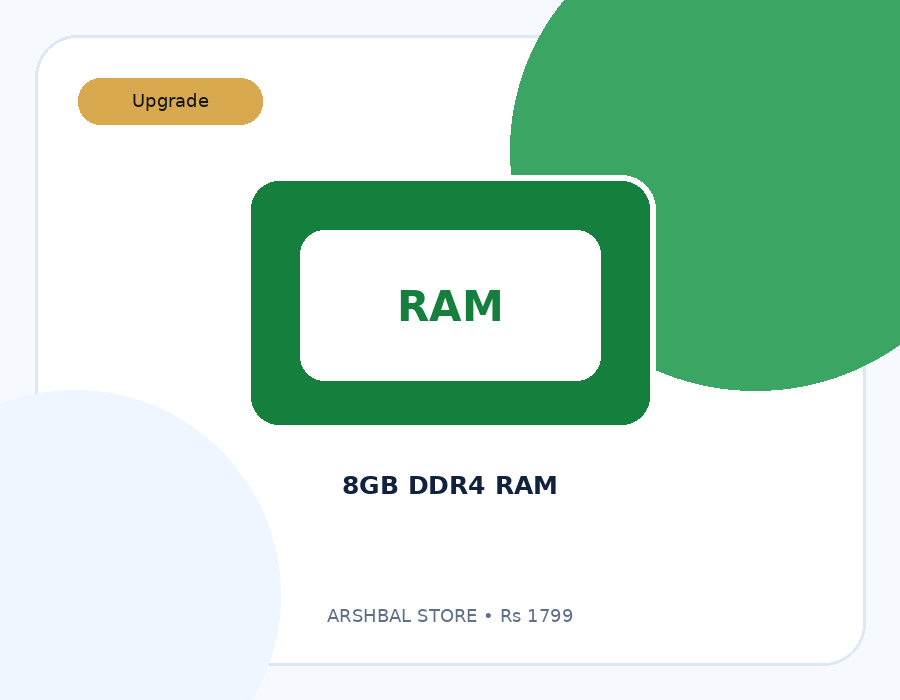The image size is (900, 700).
Task: Open the 8GB DDR4 RAM title
Action: click(x=450, y=485)
